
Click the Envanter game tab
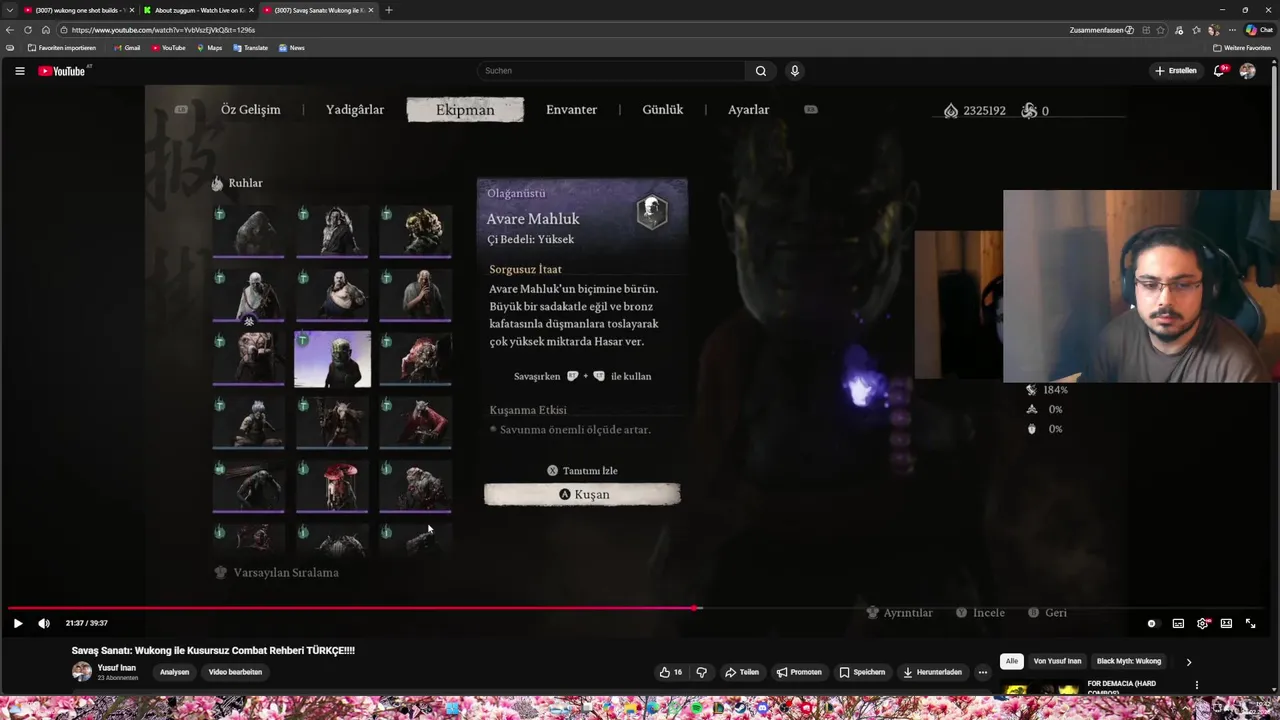(571, 110)
